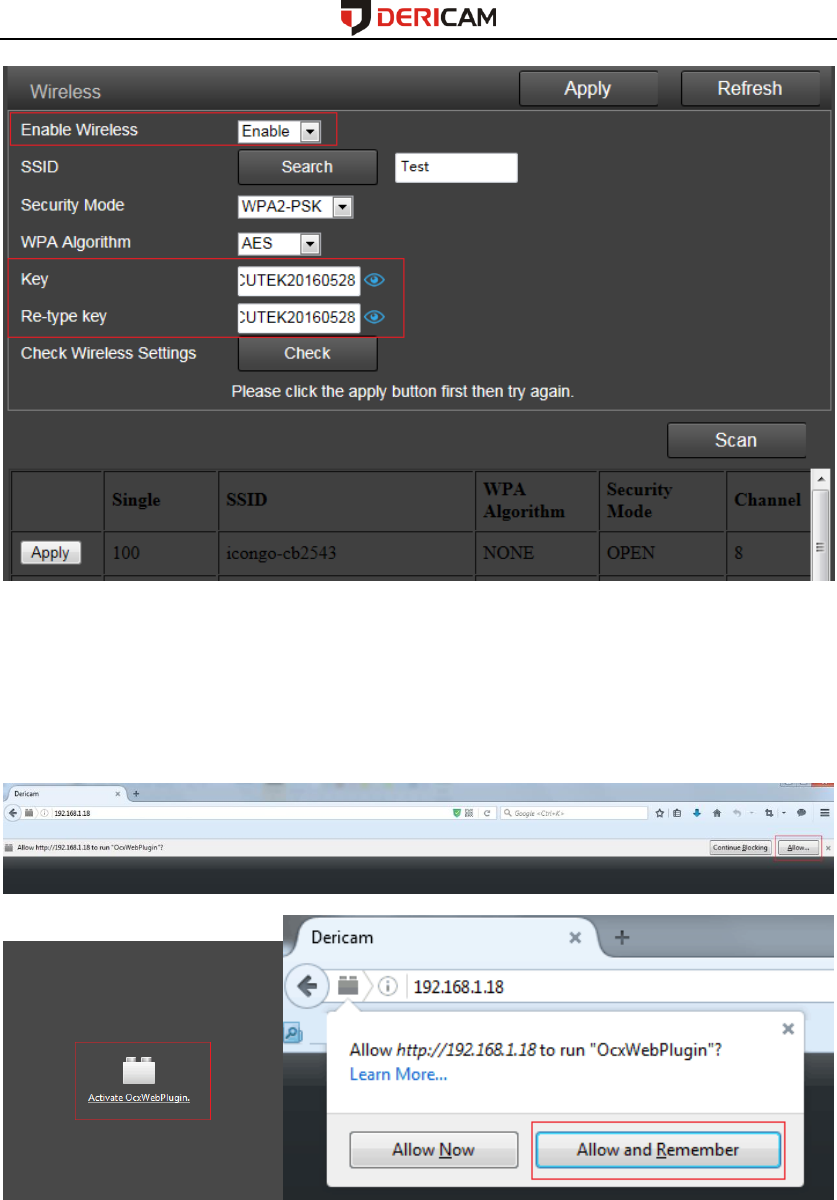This screenshot has width=837, height=1200.
Task: Click the site info icon in large address bar
Action: [388, 987]
